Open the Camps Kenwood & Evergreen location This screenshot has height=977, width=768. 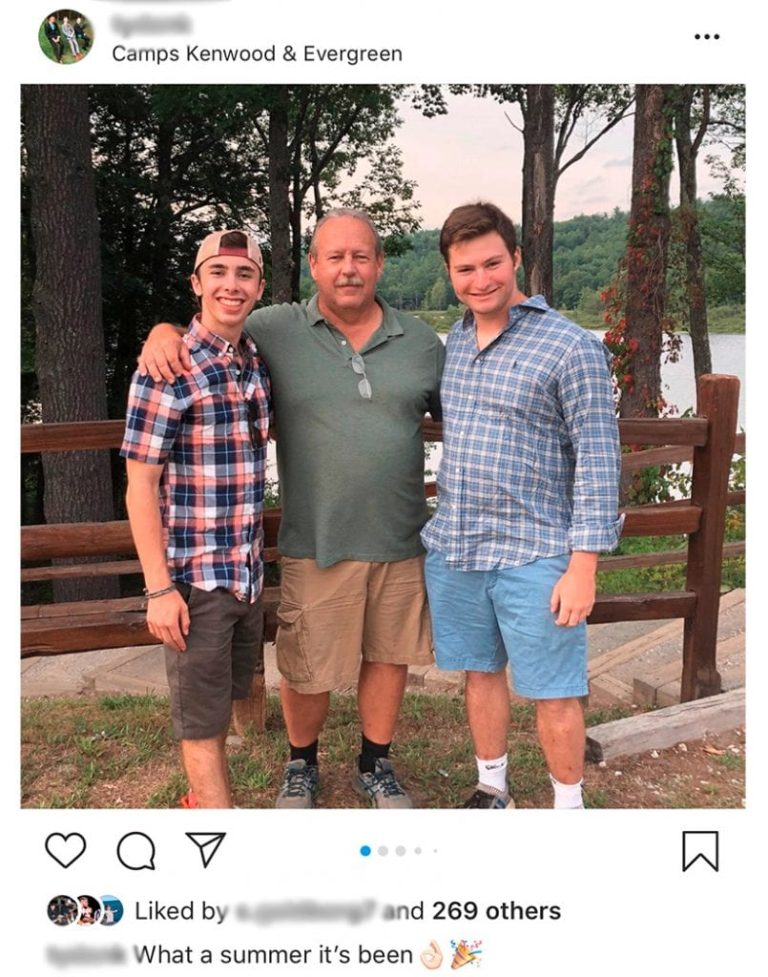[x=257, y=54]
